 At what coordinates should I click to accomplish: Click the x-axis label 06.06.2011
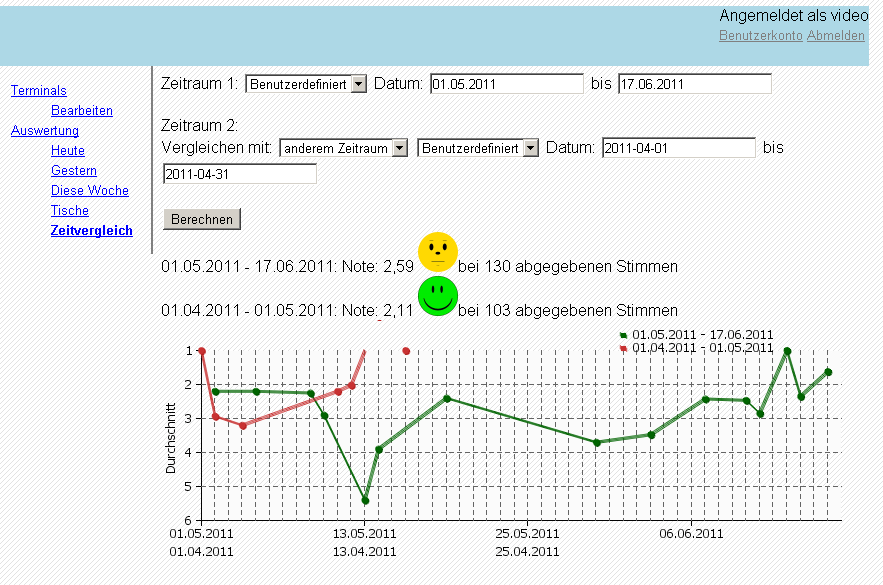[x=691, y=534]
